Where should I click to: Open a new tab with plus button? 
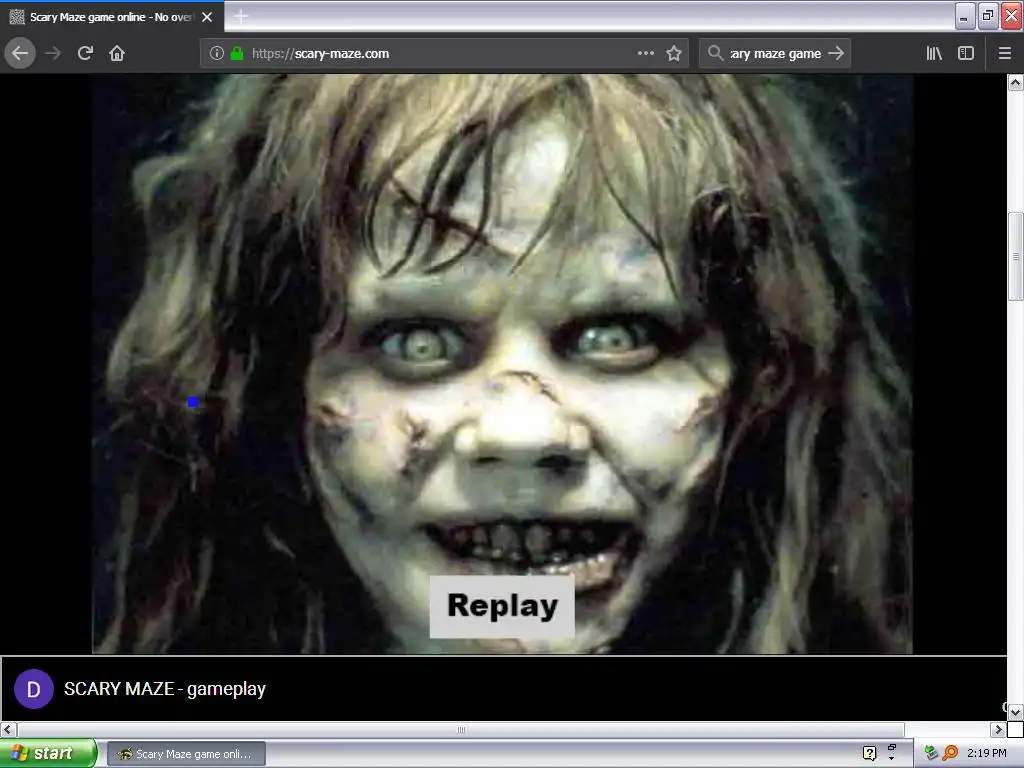(240, 16)
